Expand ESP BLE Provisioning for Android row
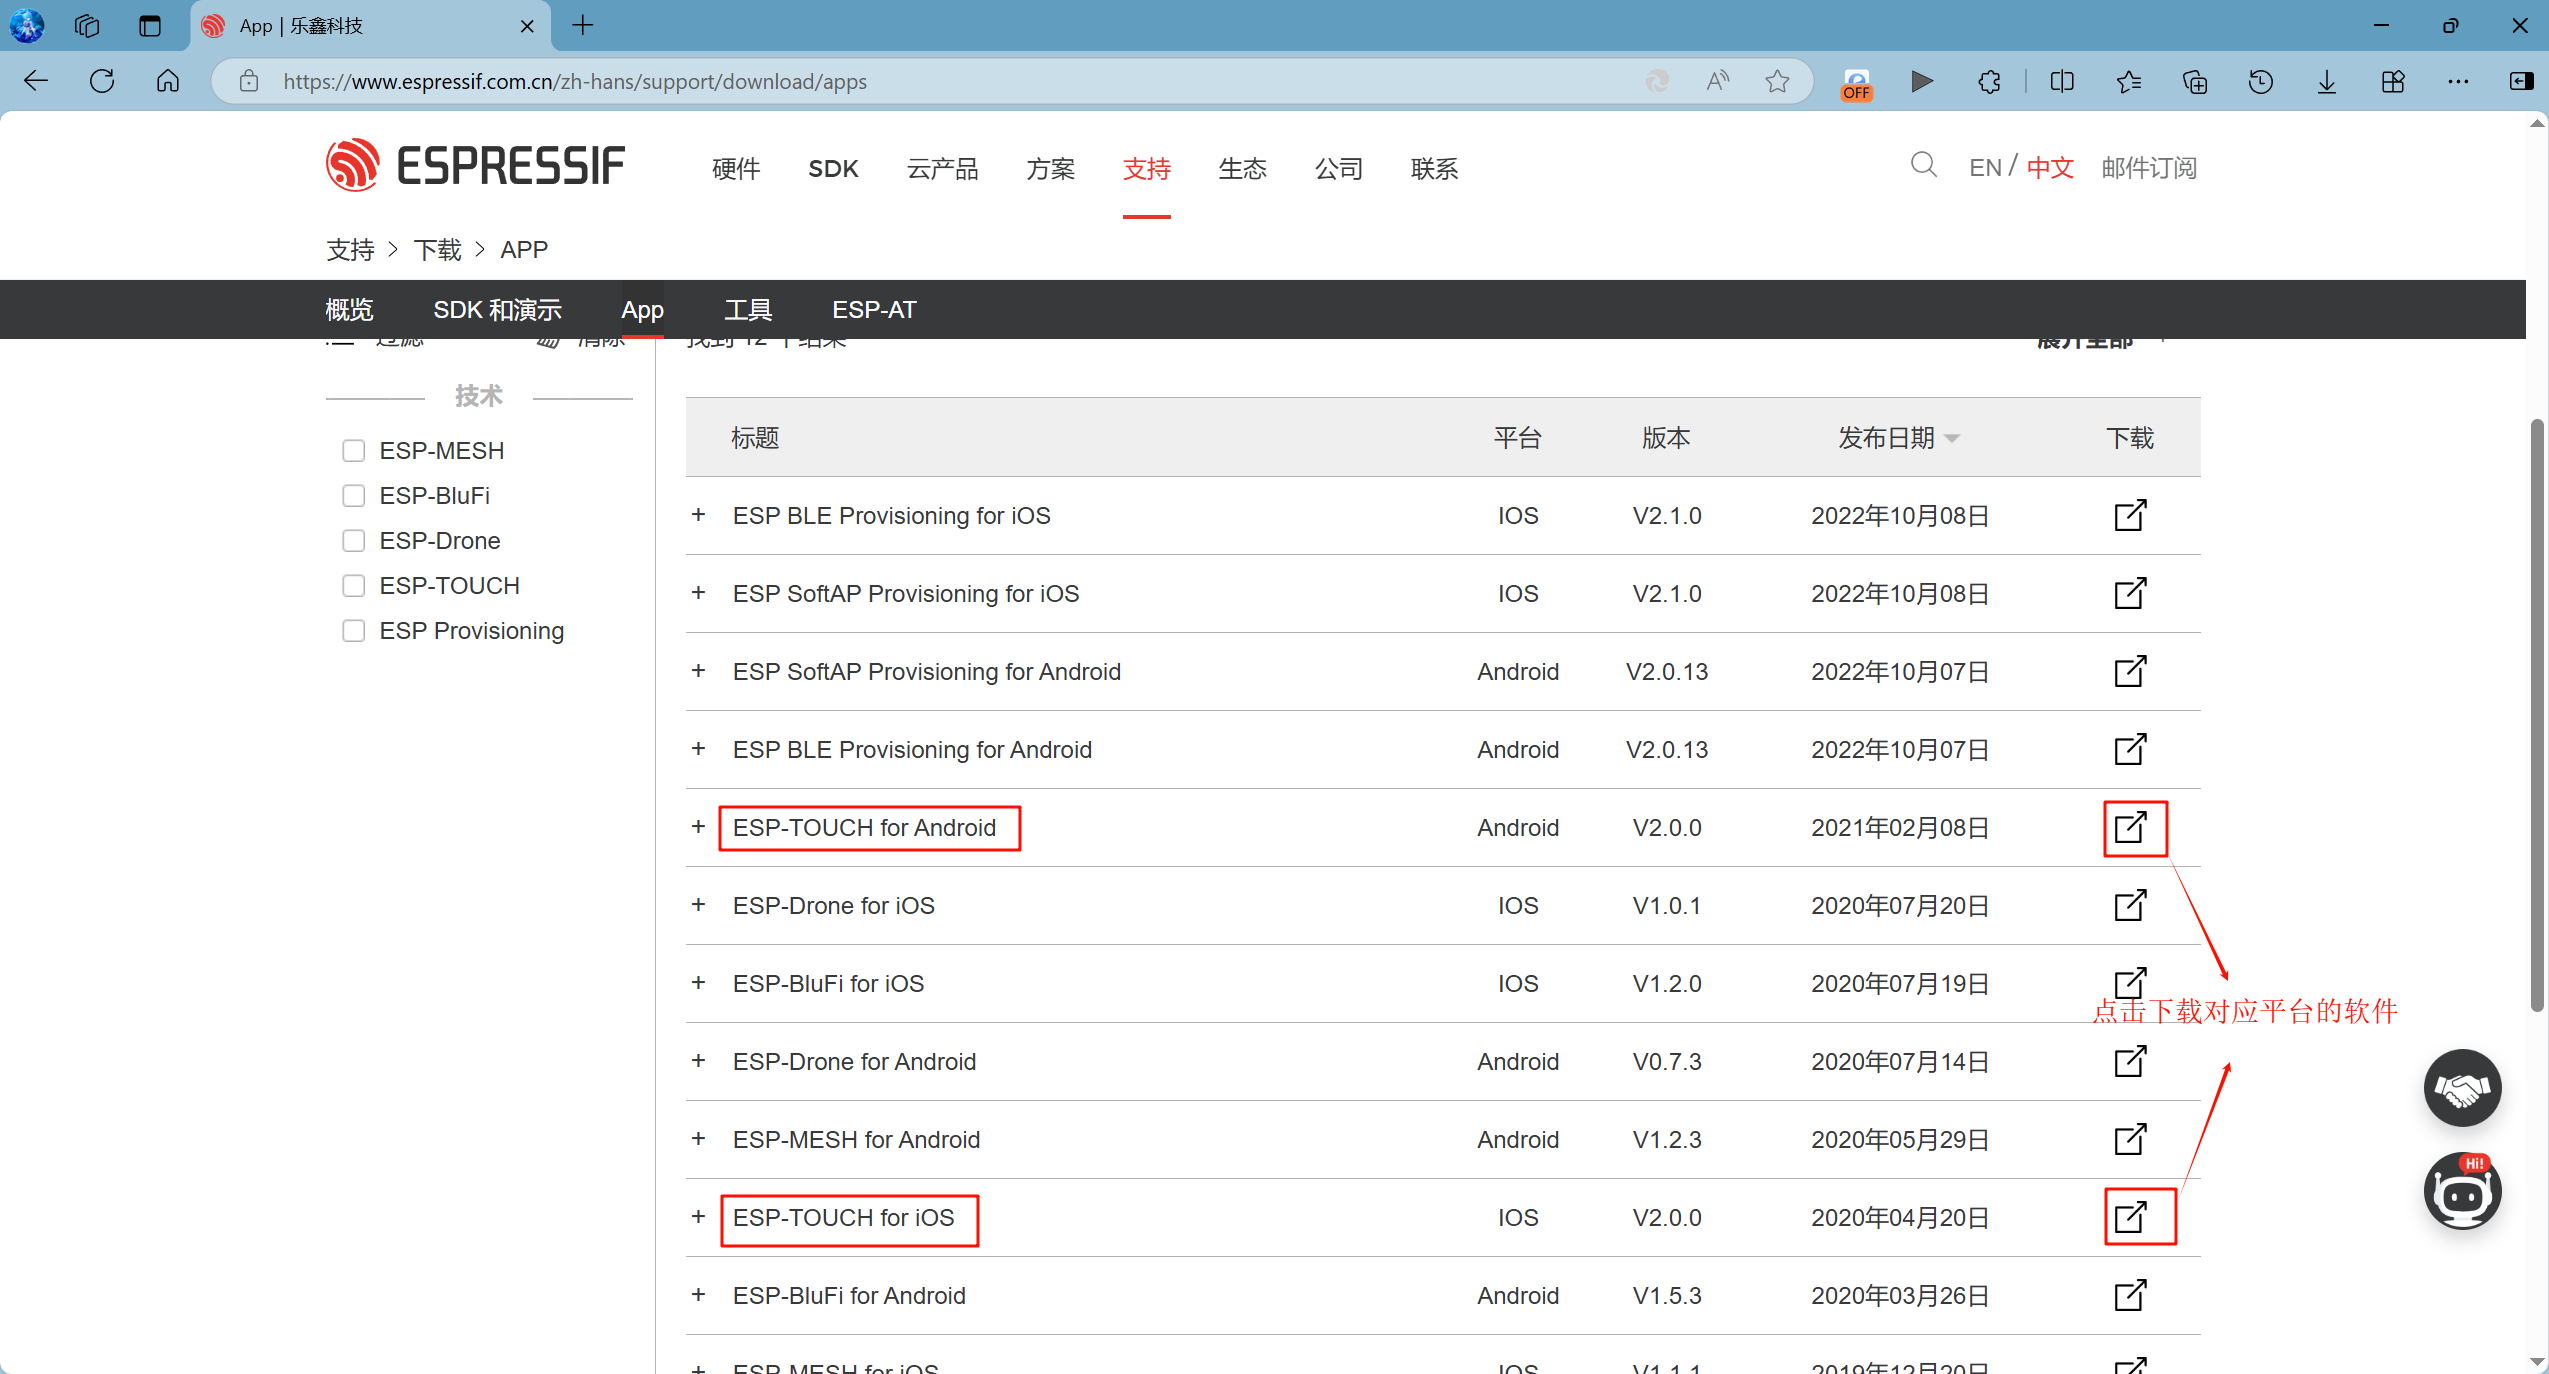 [698, 748]
